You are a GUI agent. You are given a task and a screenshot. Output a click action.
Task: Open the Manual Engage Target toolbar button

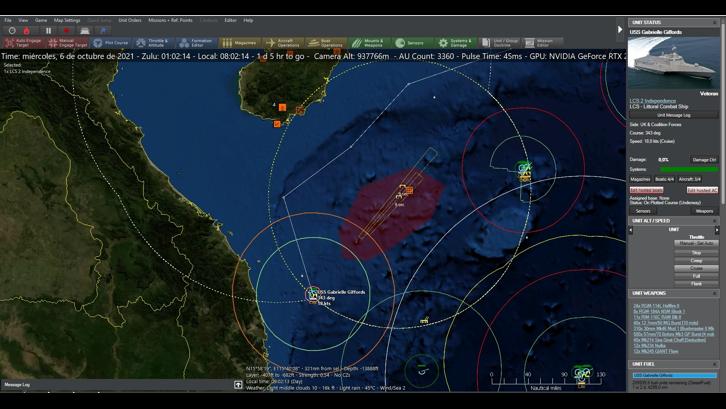tap(67, 43)
